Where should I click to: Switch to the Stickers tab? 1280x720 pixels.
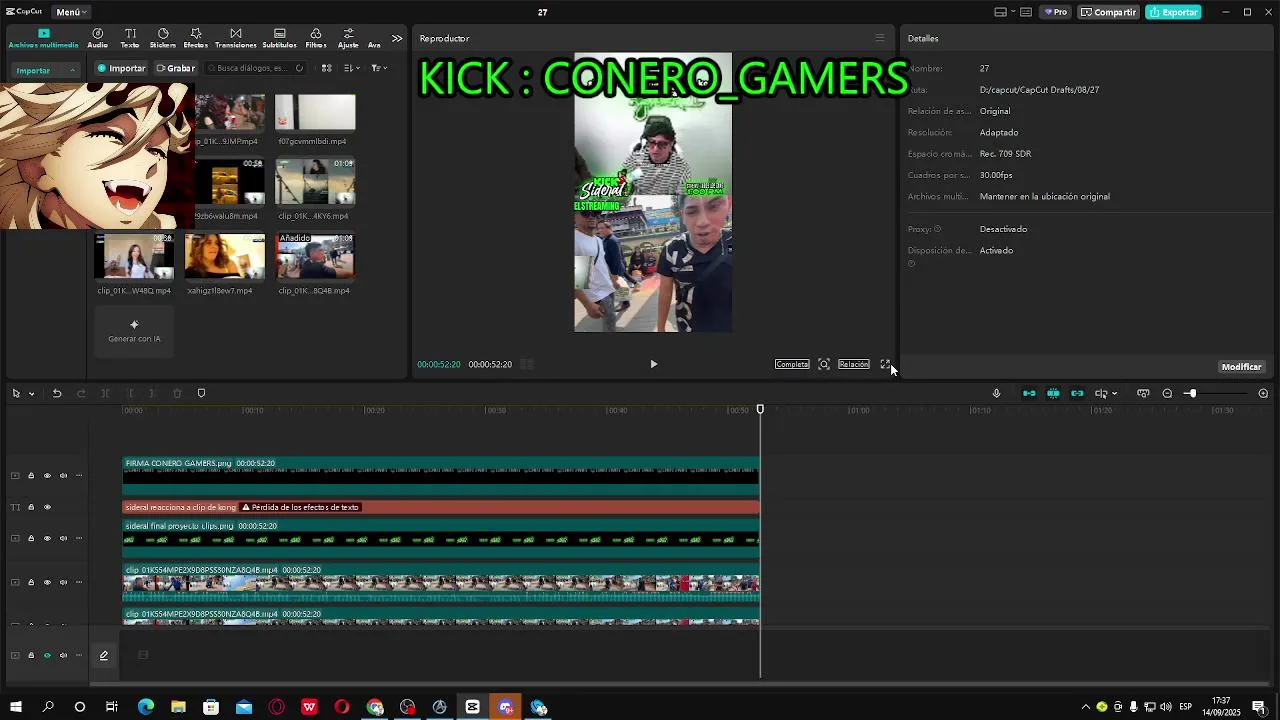pyautogui.click(x=163, y=38)
